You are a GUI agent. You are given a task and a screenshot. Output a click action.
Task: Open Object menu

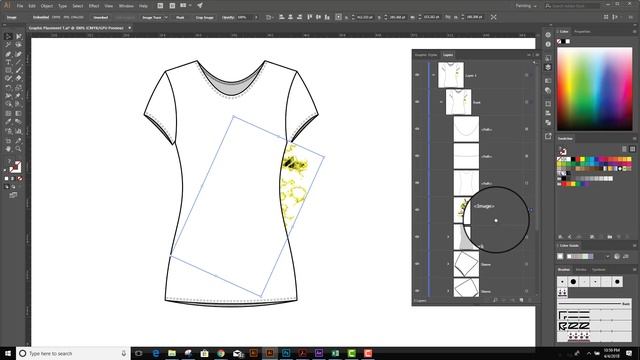[47, 6]
